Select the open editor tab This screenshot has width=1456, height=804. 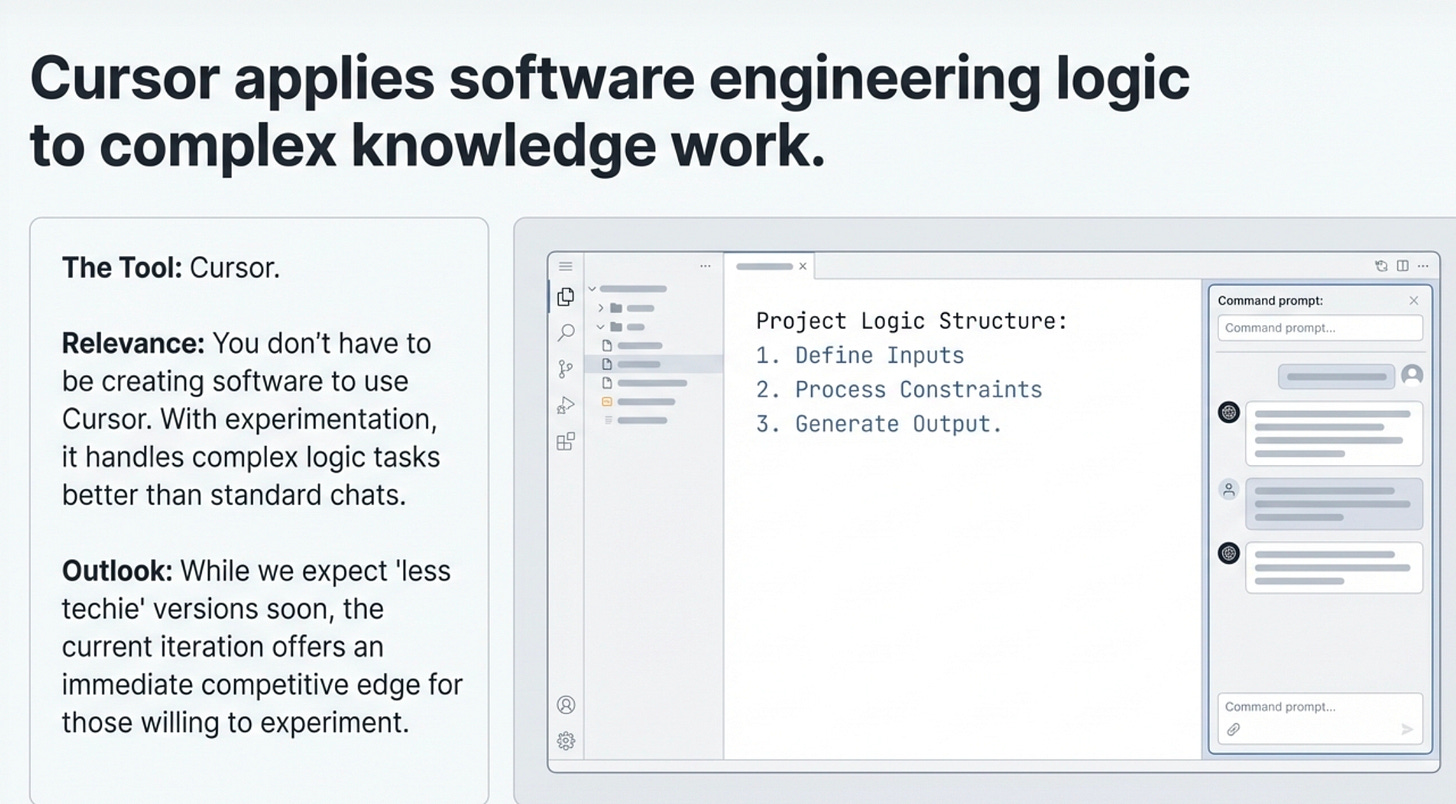click(x=771, y=266)
